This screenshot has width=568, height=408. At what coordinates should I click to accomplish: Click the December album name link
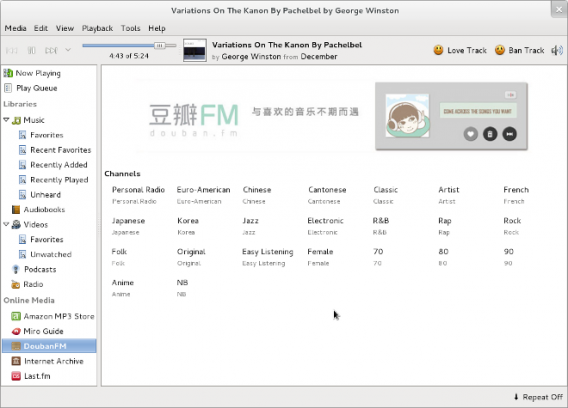(319, 57)
